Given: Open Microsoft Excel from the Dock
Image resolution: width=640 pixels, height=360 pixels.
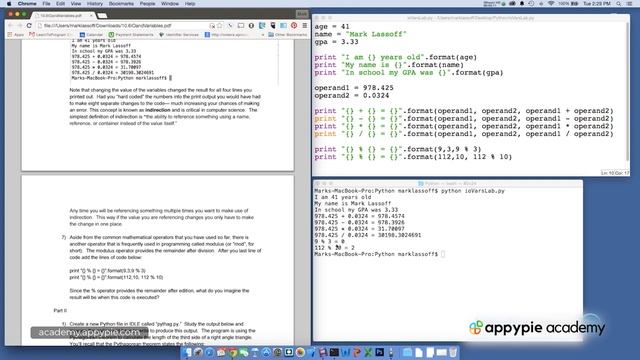Looking at the screenshot, I should (368, 352).
